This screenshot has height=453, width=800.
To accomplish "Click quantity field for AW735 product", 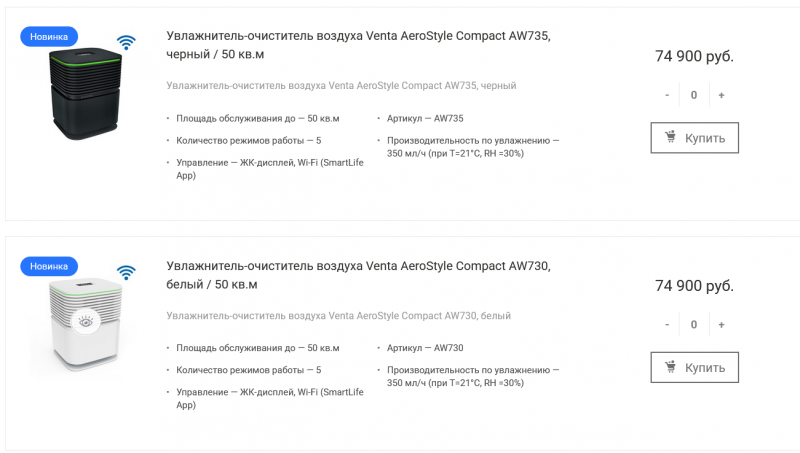I will point(694,95).
